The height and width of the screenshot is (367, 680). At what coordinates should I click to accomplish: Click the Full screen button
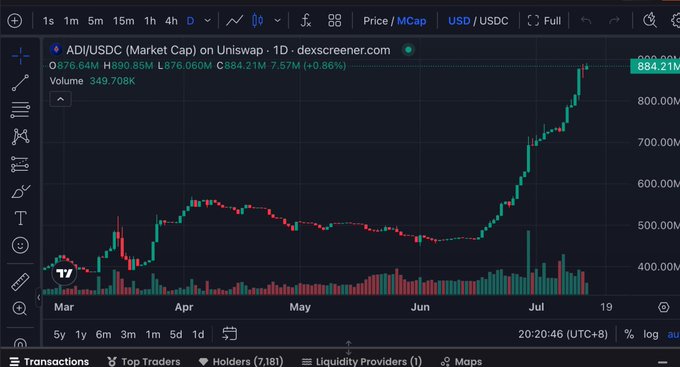pyautogui.click(x=544, y=21)
